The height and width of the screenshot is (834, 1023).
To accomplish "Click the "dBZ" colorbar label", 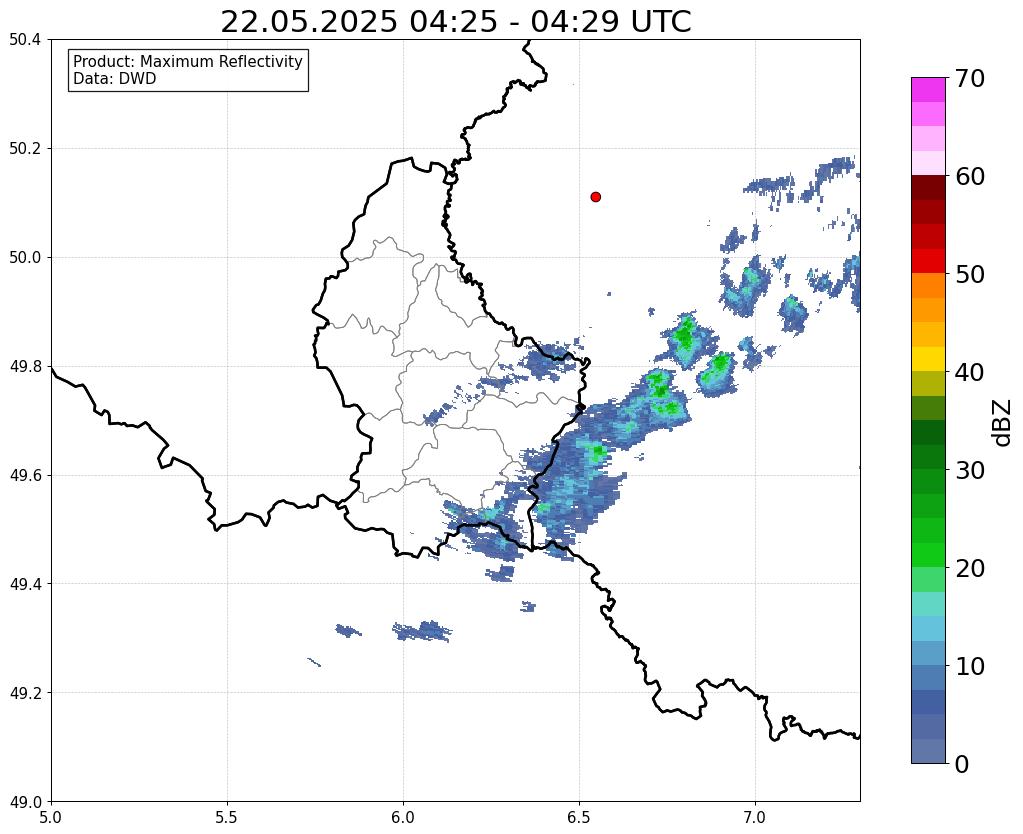I will (x=1002, y=422).
